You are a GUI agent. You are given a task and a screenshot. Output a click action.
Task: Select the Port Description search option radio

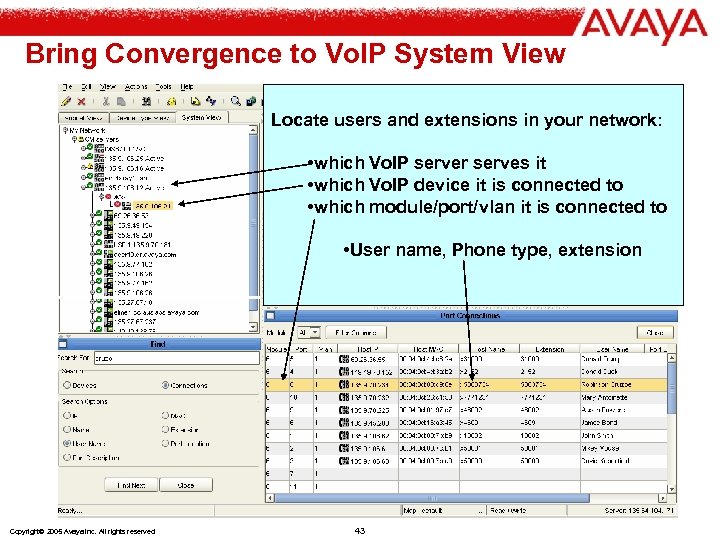(x=67, y=458)
